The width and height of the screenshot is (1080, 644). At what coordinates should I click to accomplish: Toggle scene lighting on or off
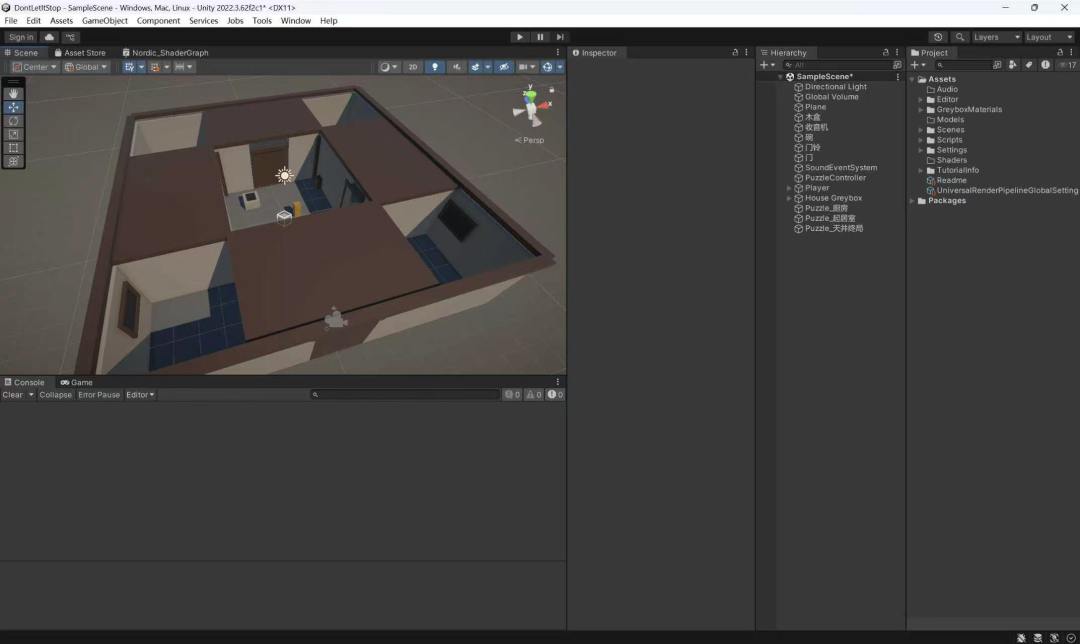pyautogui.click(x=435, y=67)
